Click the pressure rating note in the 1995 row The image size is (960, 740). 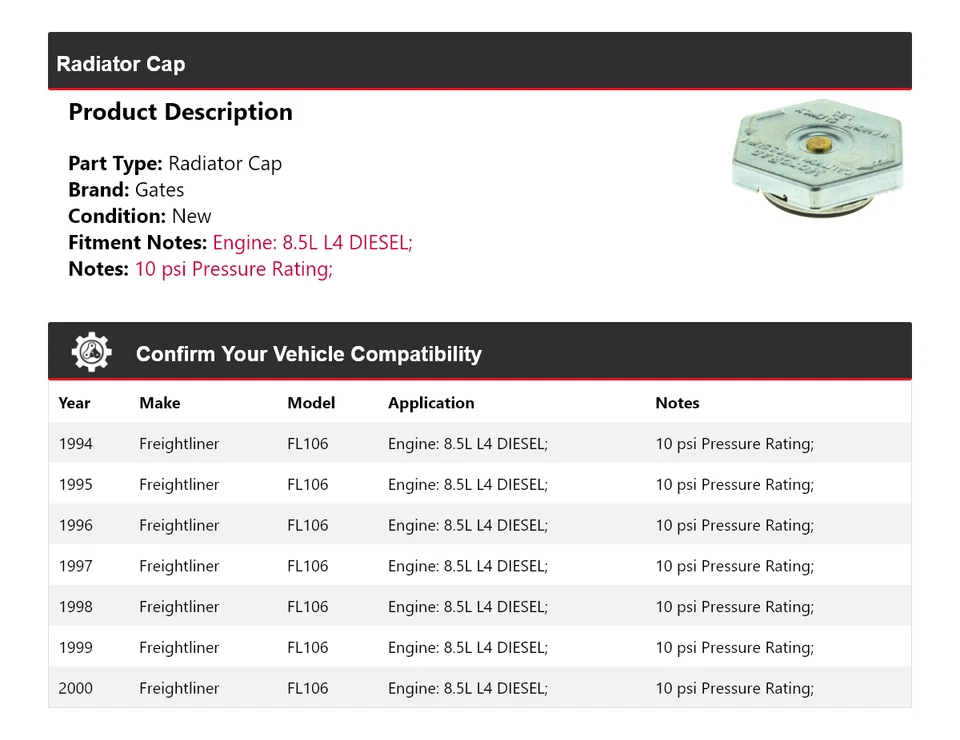pos(735,485)
